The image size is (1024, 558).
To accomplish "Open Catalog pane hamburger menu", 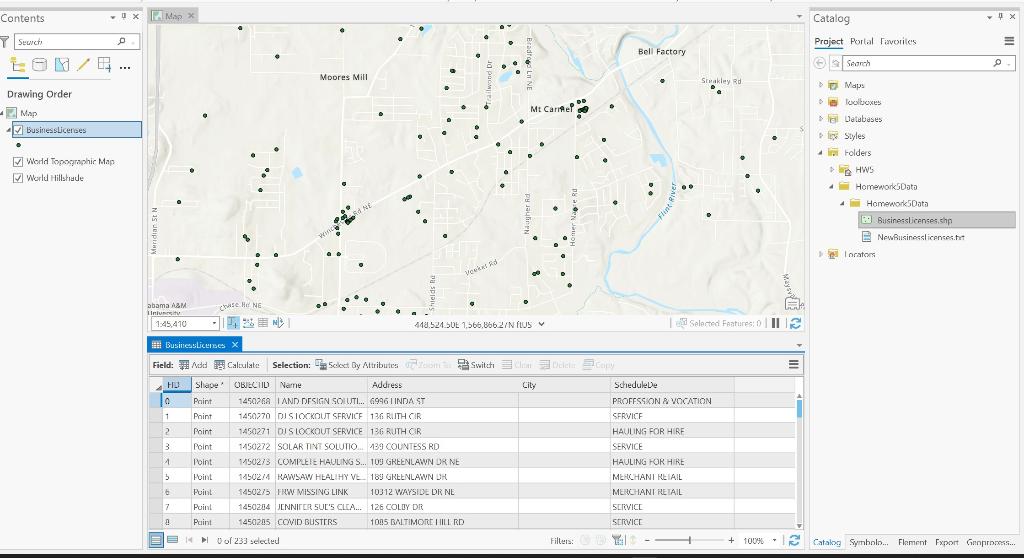I will tap(1009, 41).
